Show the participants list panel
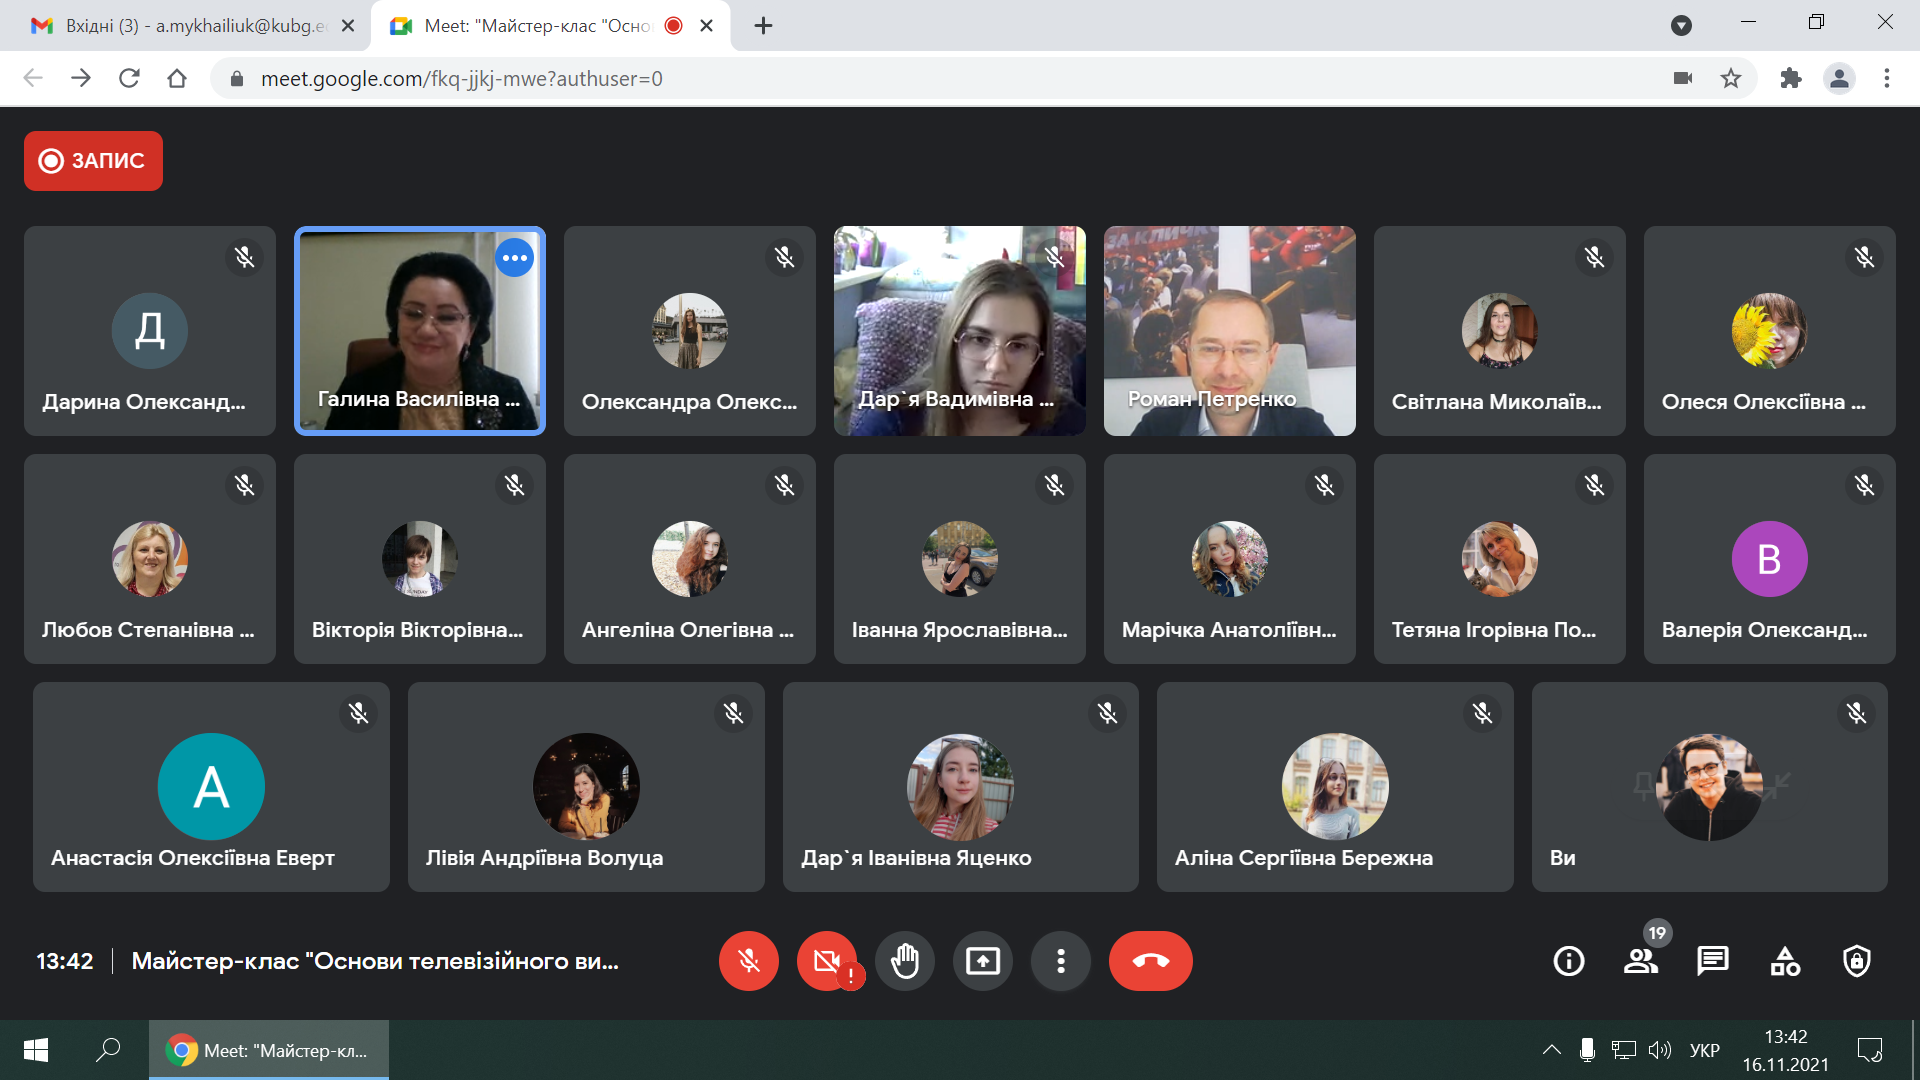This screenshot has height=1080, width=1920. (x=1640, y=961)
